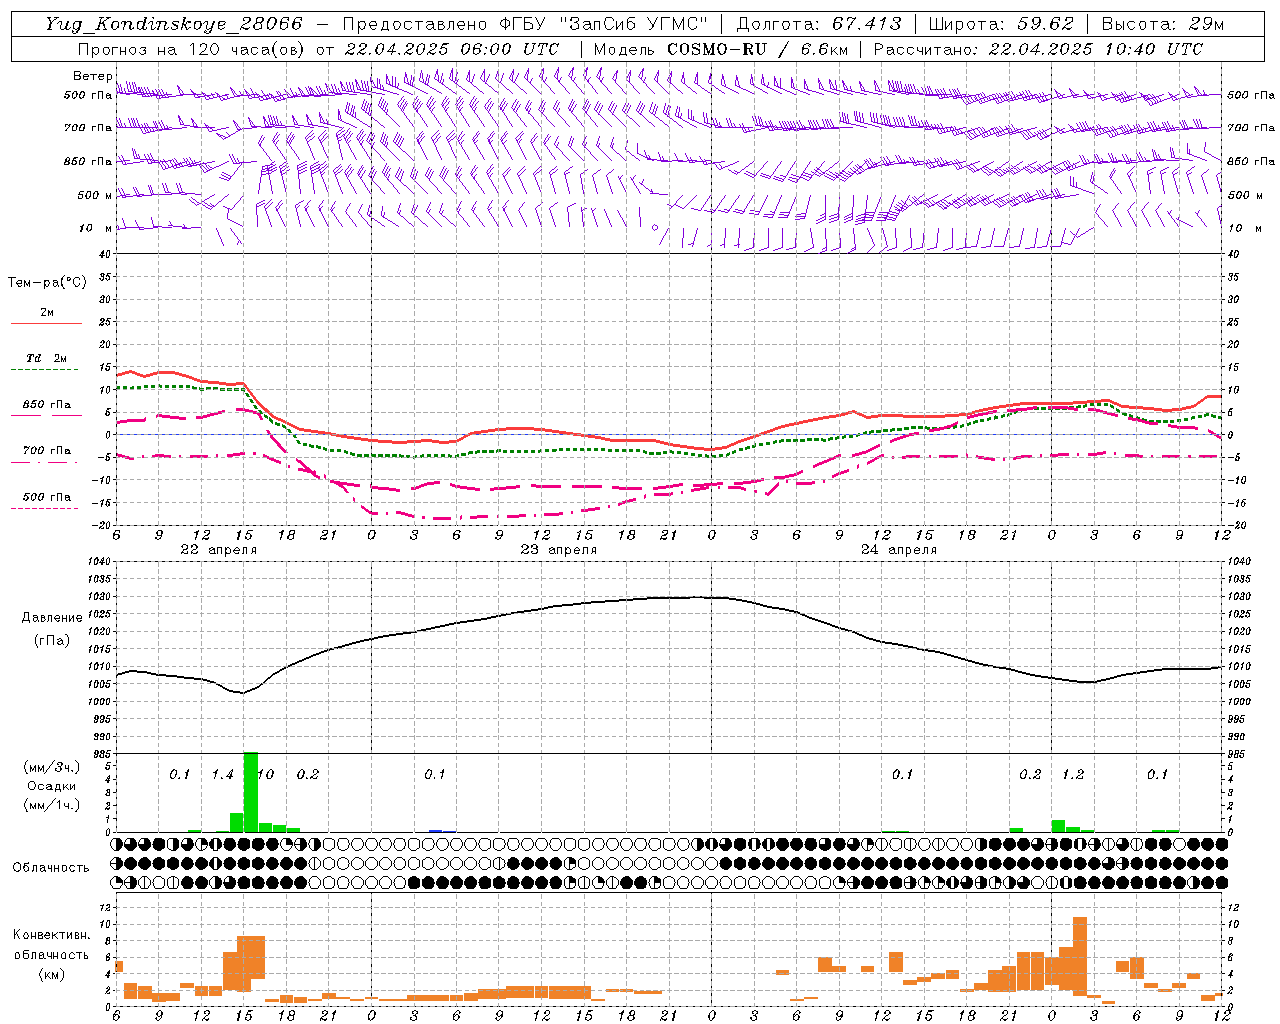Click the 1.4 precipitation value
1280x1024 pixels.
tap(222, 774)
